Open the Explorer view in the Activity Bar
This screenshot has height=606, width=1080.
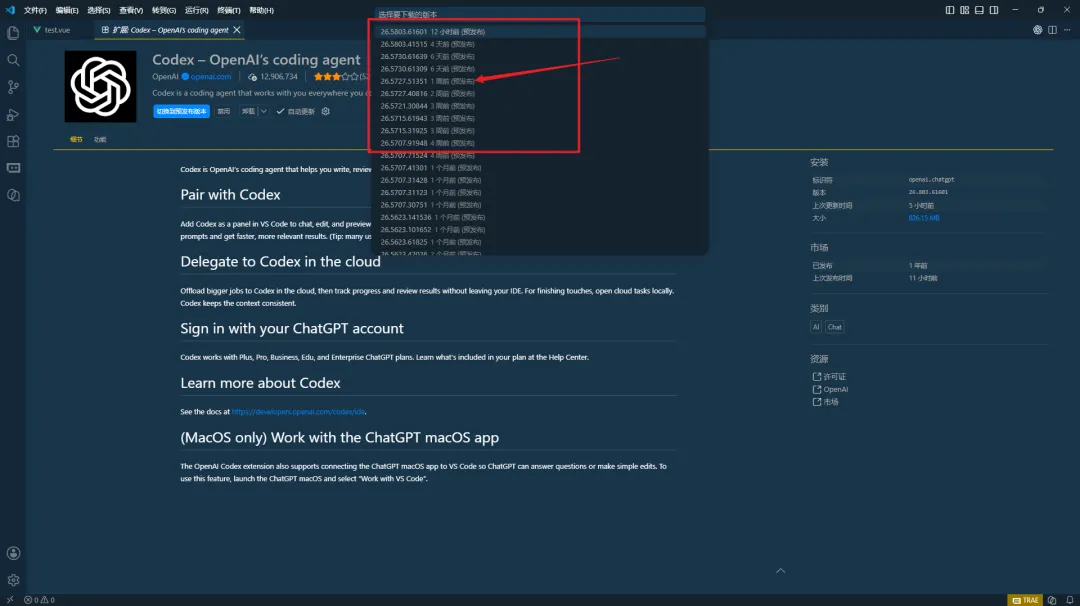tap(13, 33)
